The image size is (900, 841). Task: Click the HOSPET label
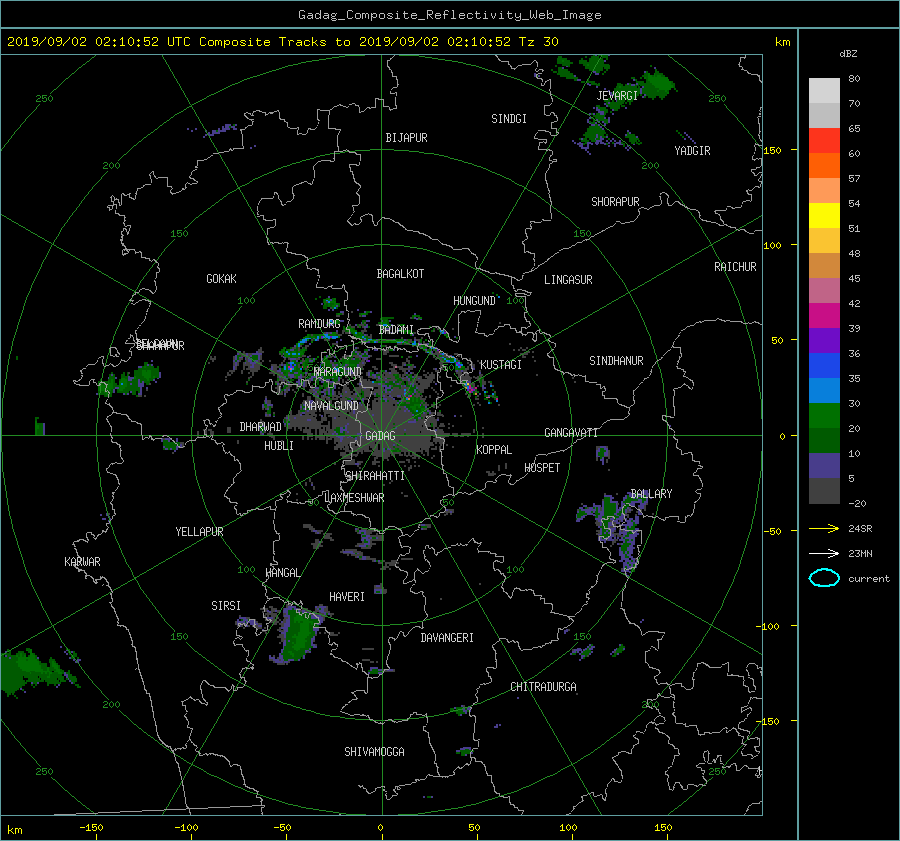click(x=542, y=468)
